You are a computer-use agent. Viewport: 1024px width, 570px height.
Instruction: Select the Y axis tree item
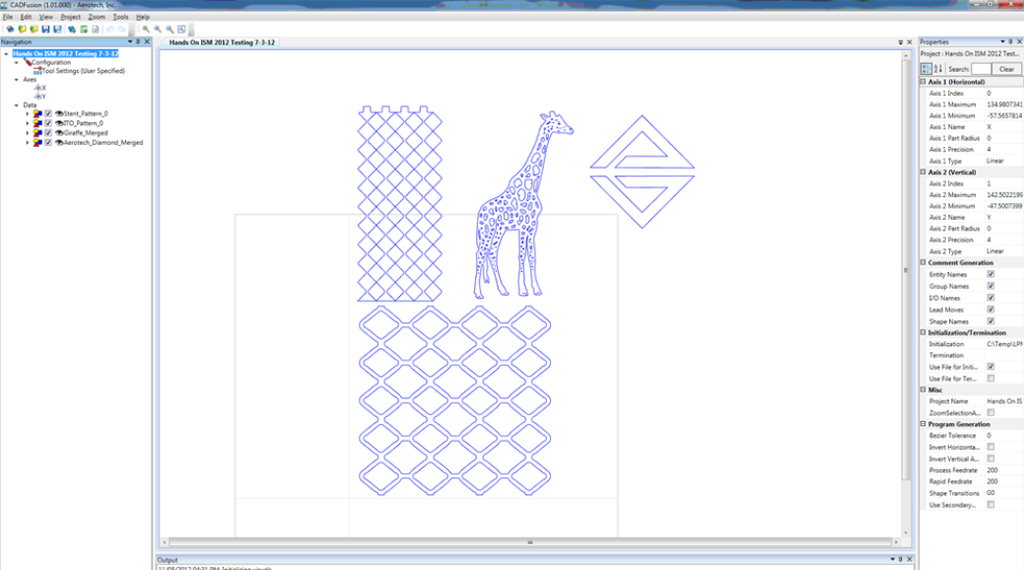coord(40,97)
